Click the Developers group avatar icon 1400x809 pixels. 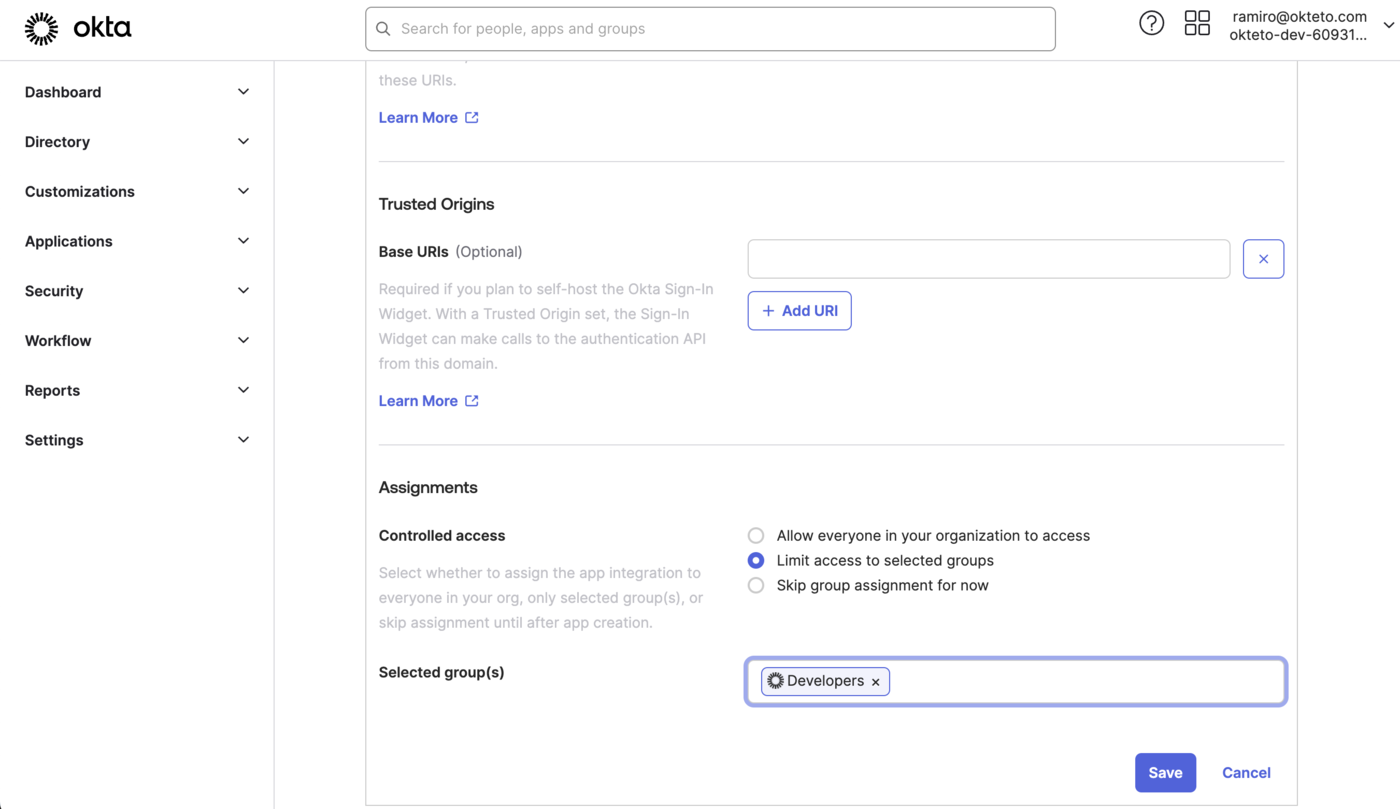coord(775,681)
